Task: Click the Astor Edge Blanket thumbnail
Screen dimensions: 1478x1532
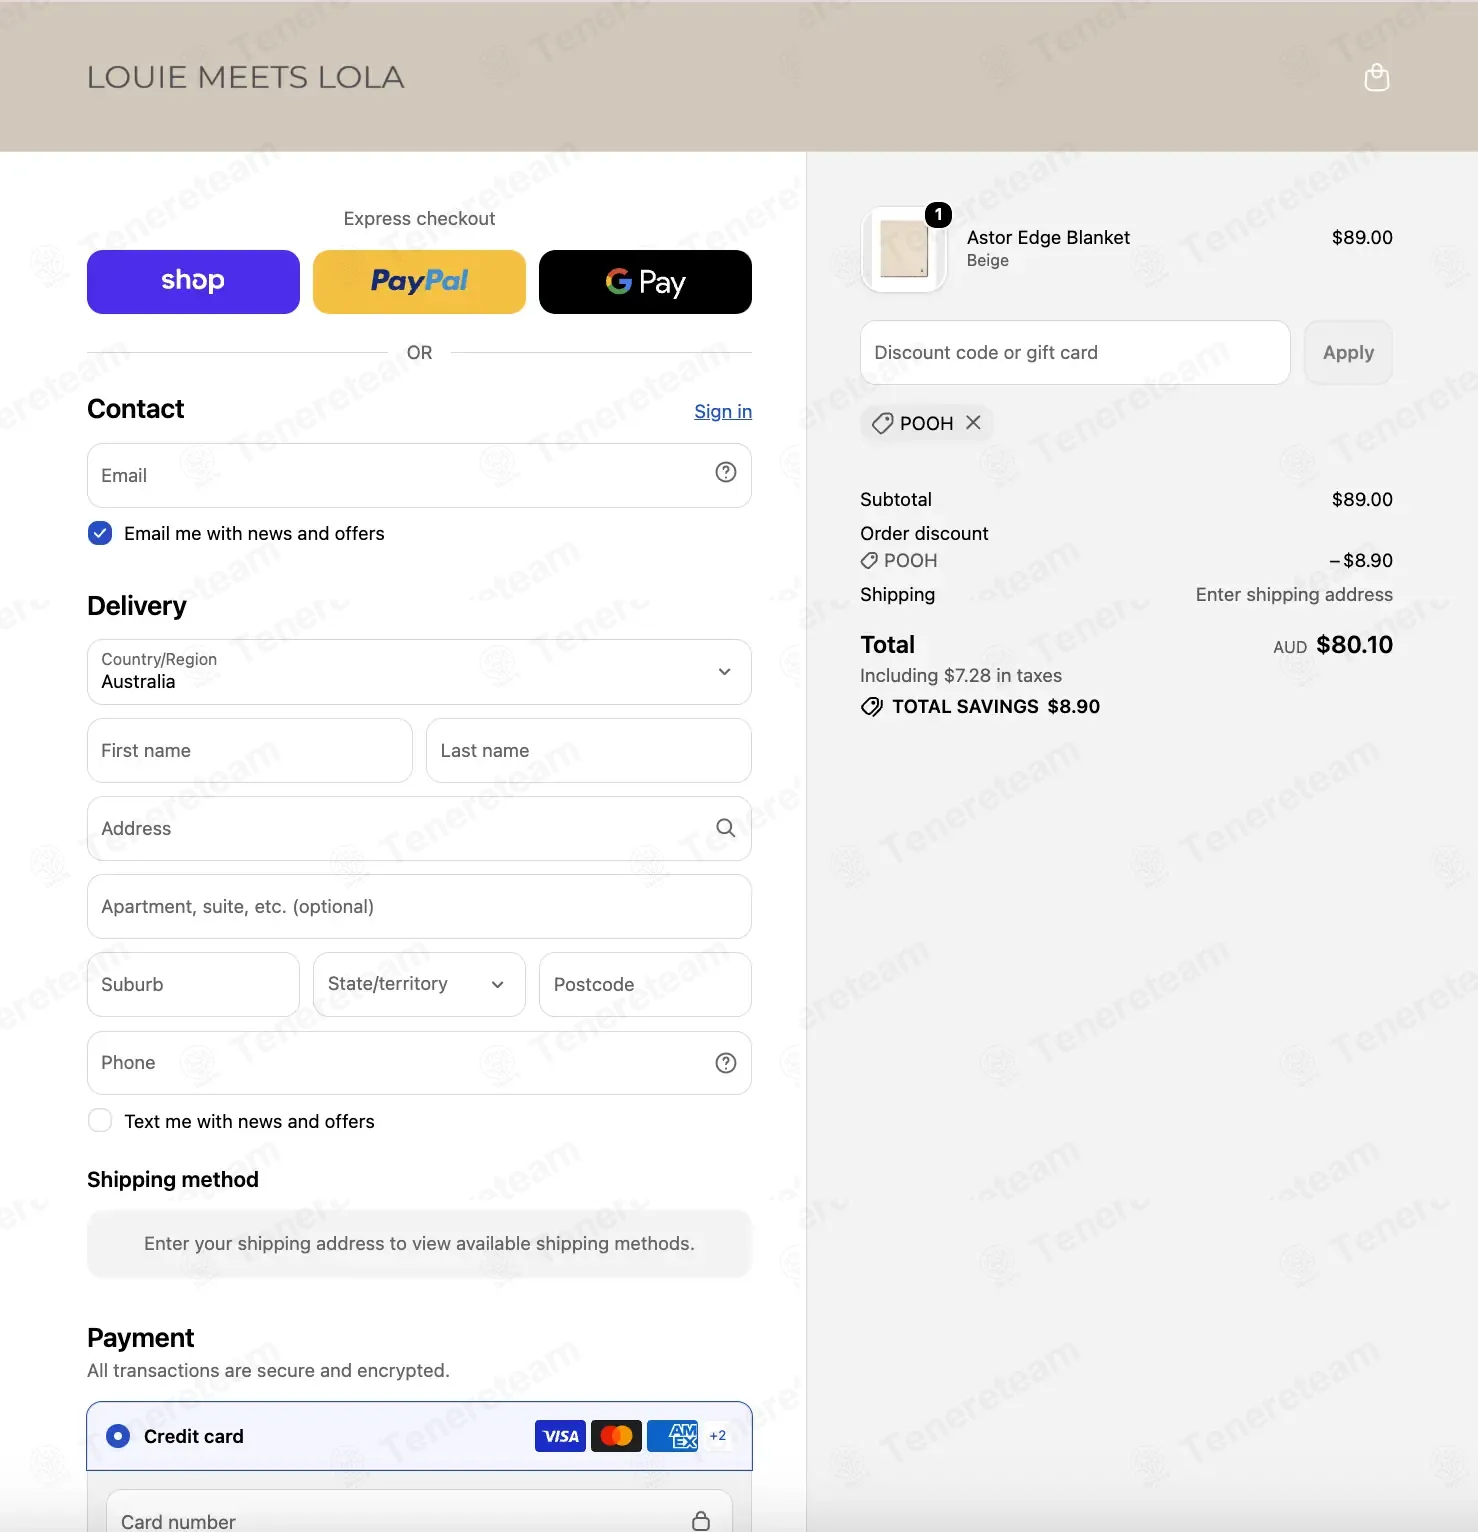Action: 904,249
